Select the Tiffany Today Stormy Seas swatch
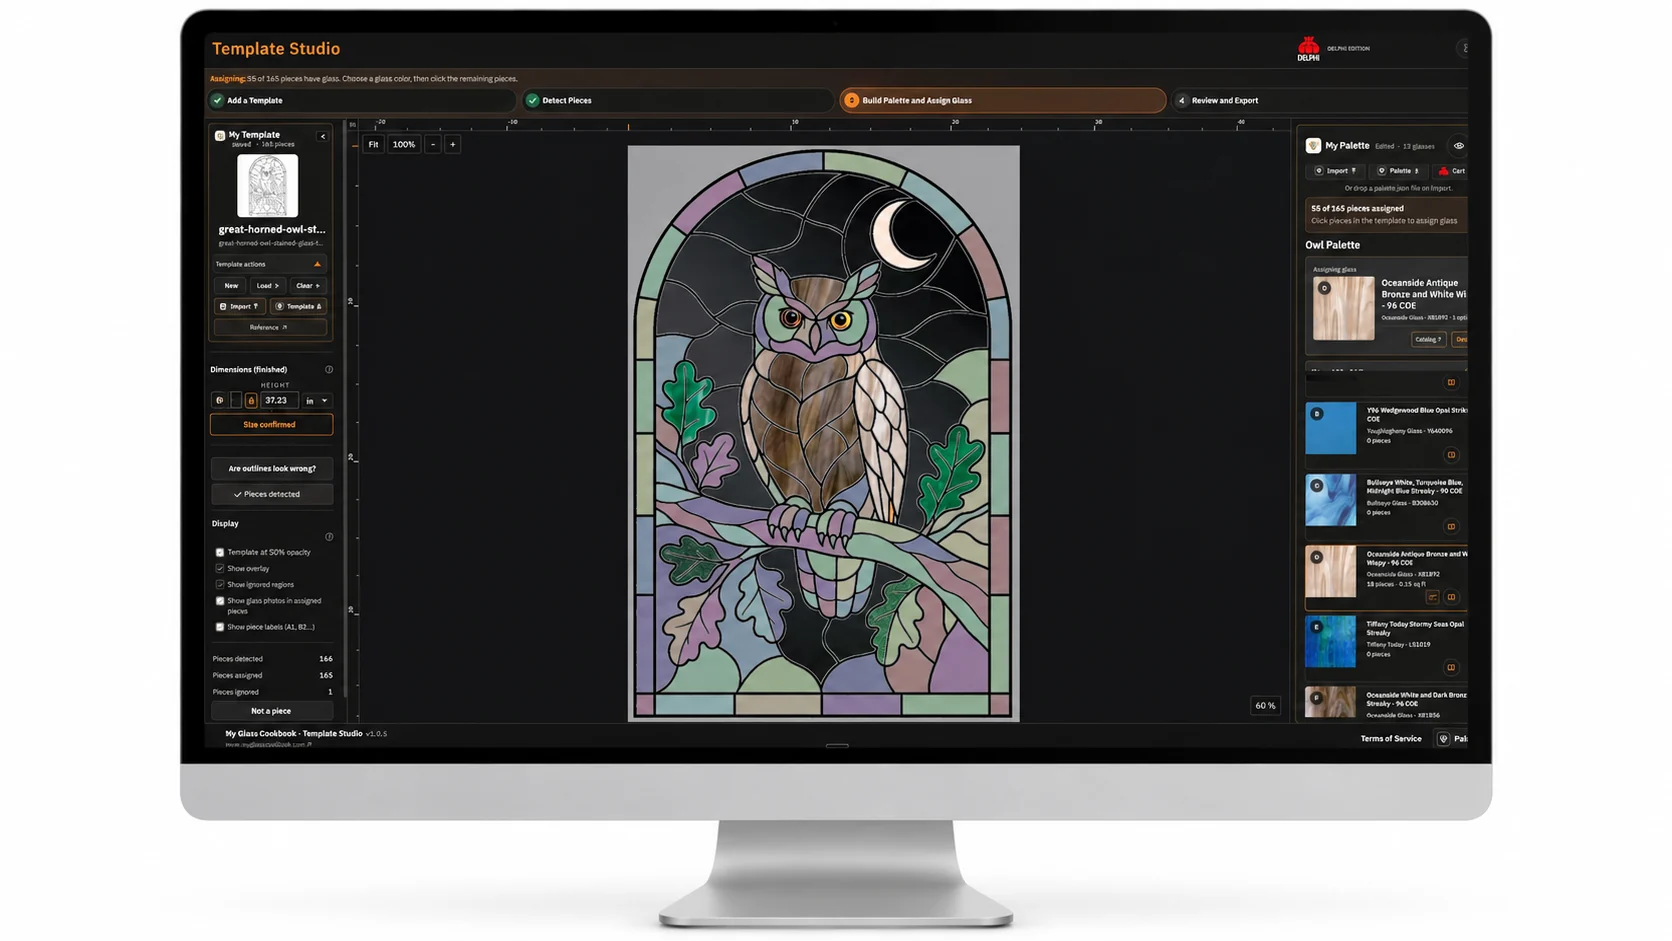1672x941 pixels. point(1330,642)
